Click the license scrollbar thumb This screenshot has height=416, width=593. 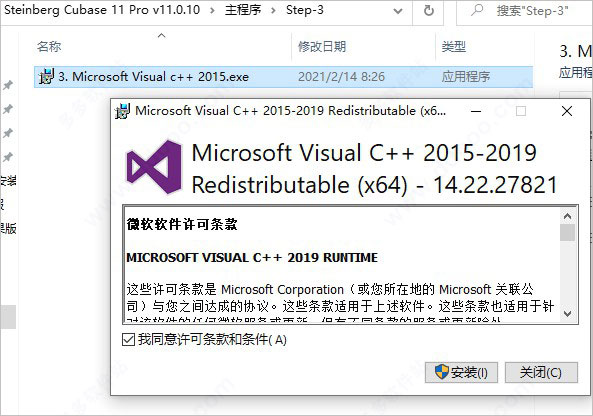567,233
